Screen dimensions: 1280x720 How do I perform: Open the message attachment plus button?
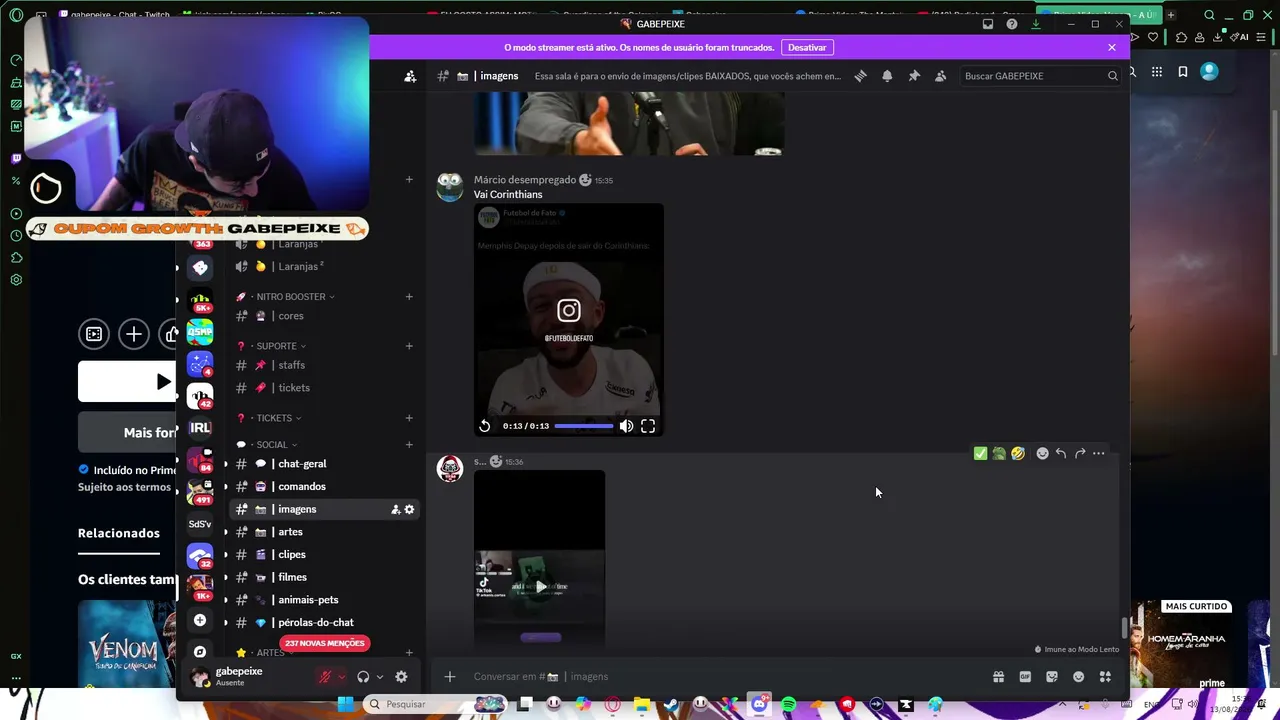click(x=450, y=677)
